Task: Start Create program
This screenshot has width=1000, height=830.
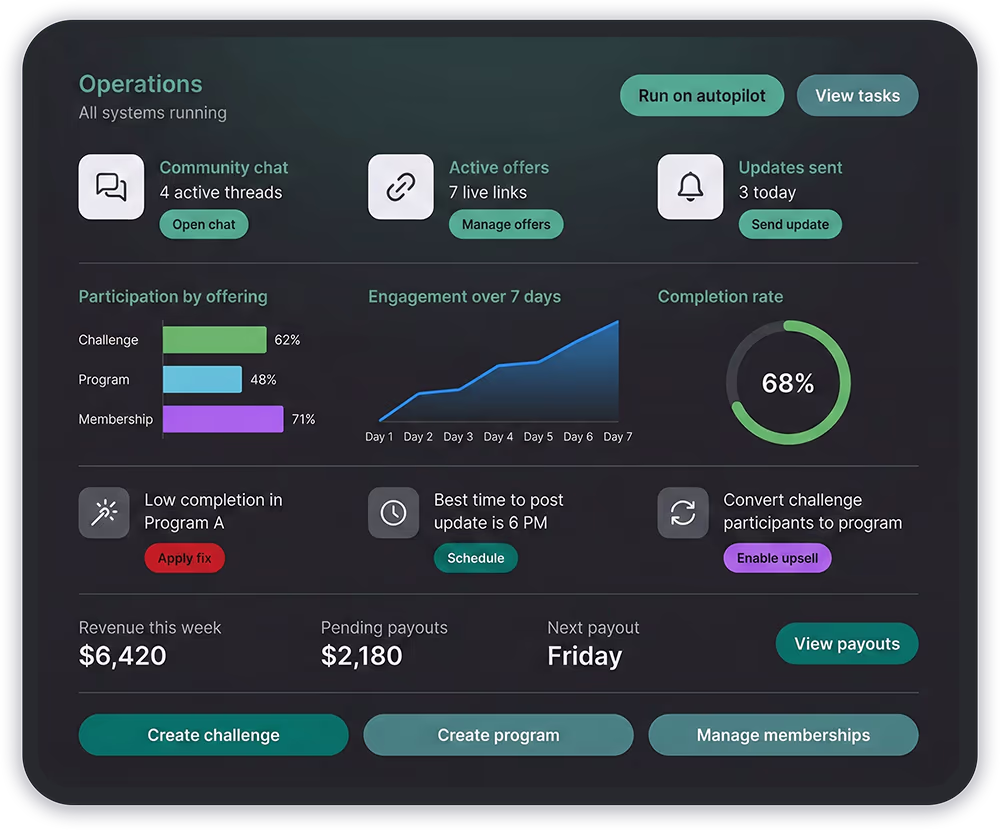Action: click(498, 735)
